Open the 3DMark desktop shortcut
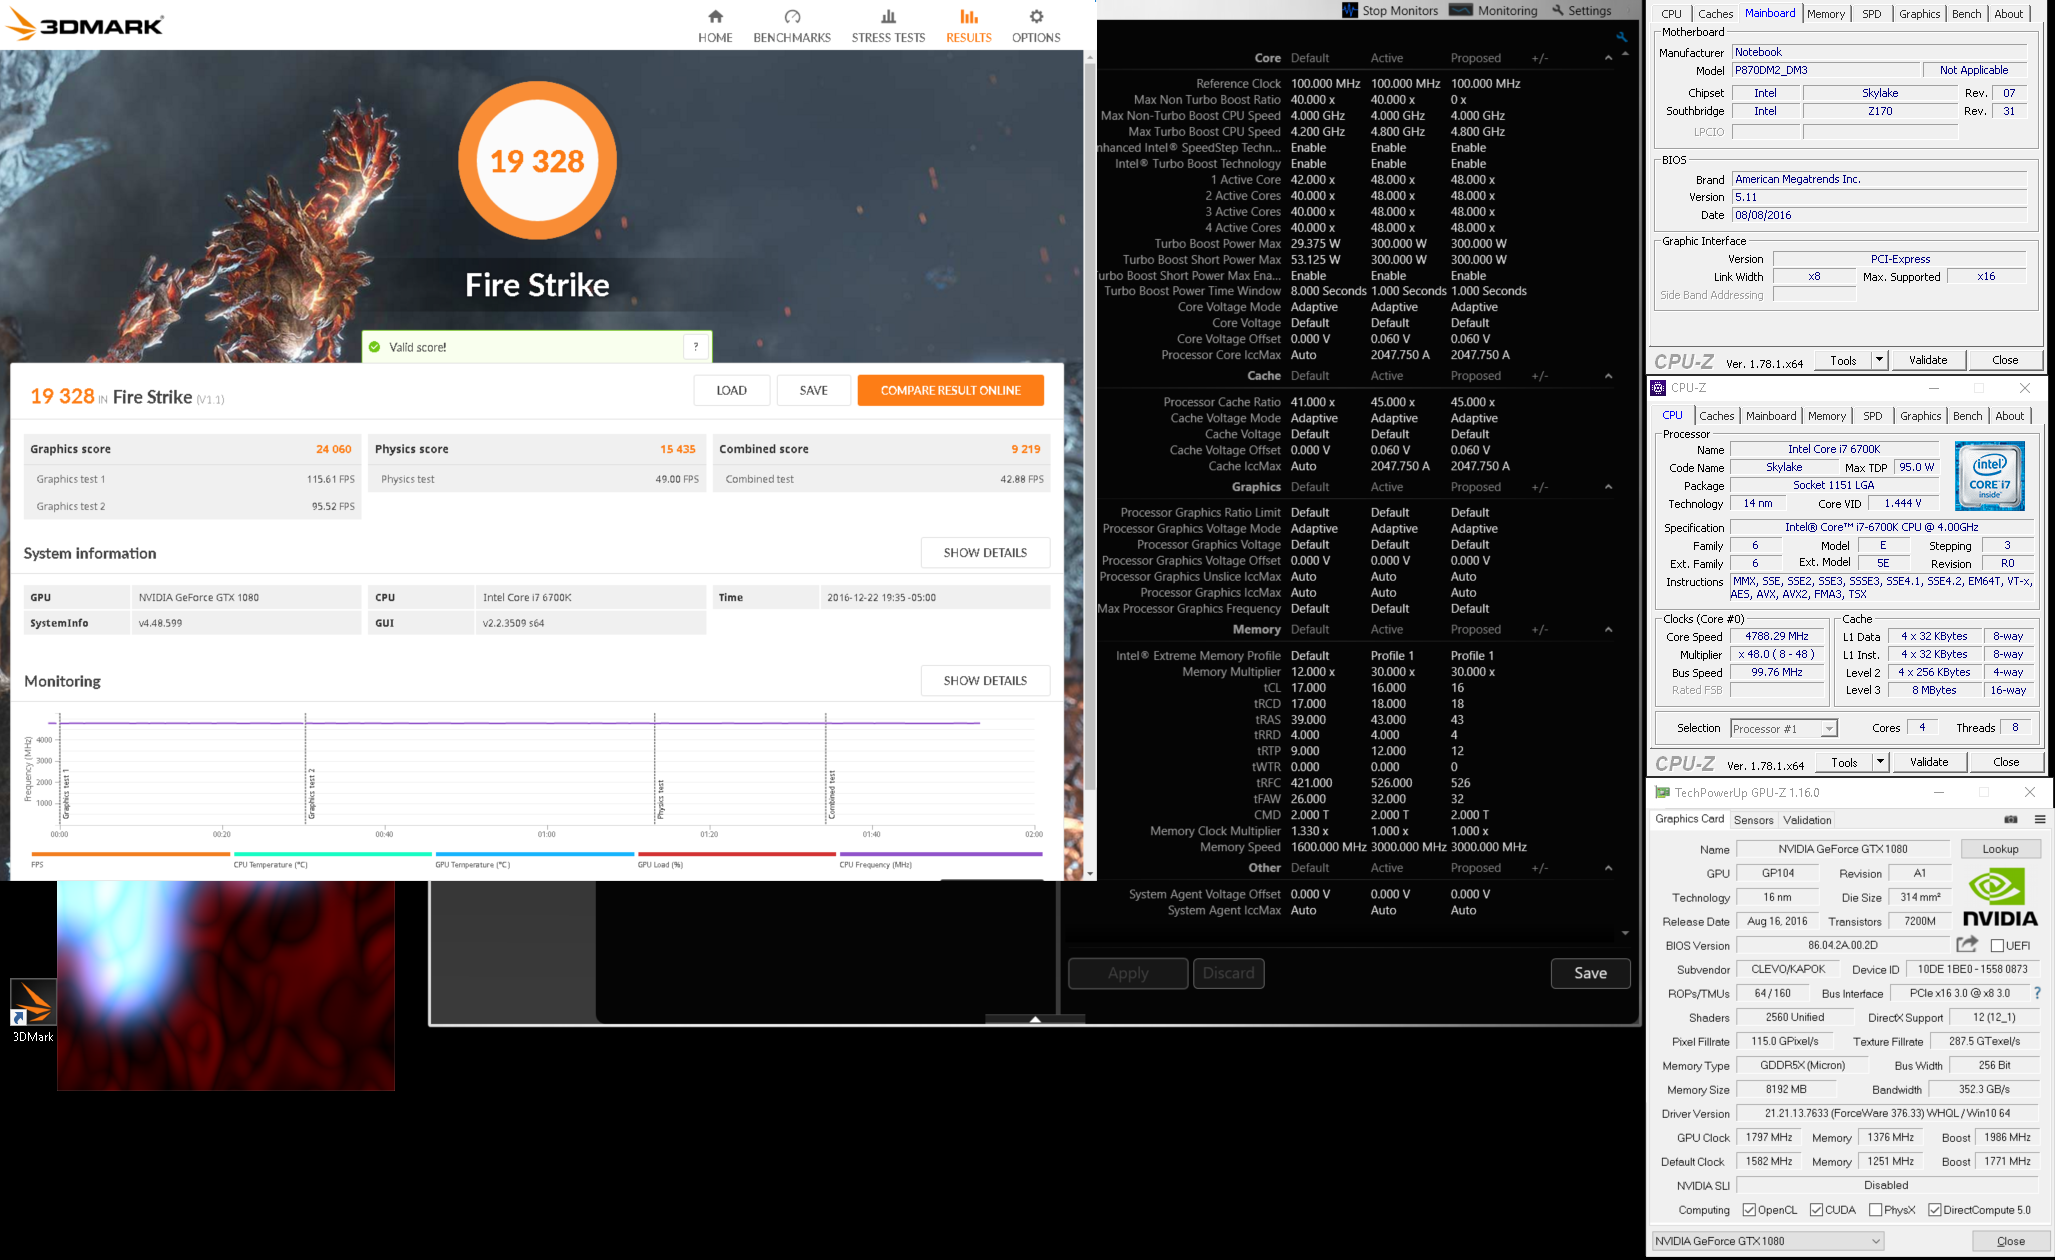Viewport: 2055px width, 1260px height. [x=33, y=1010]
